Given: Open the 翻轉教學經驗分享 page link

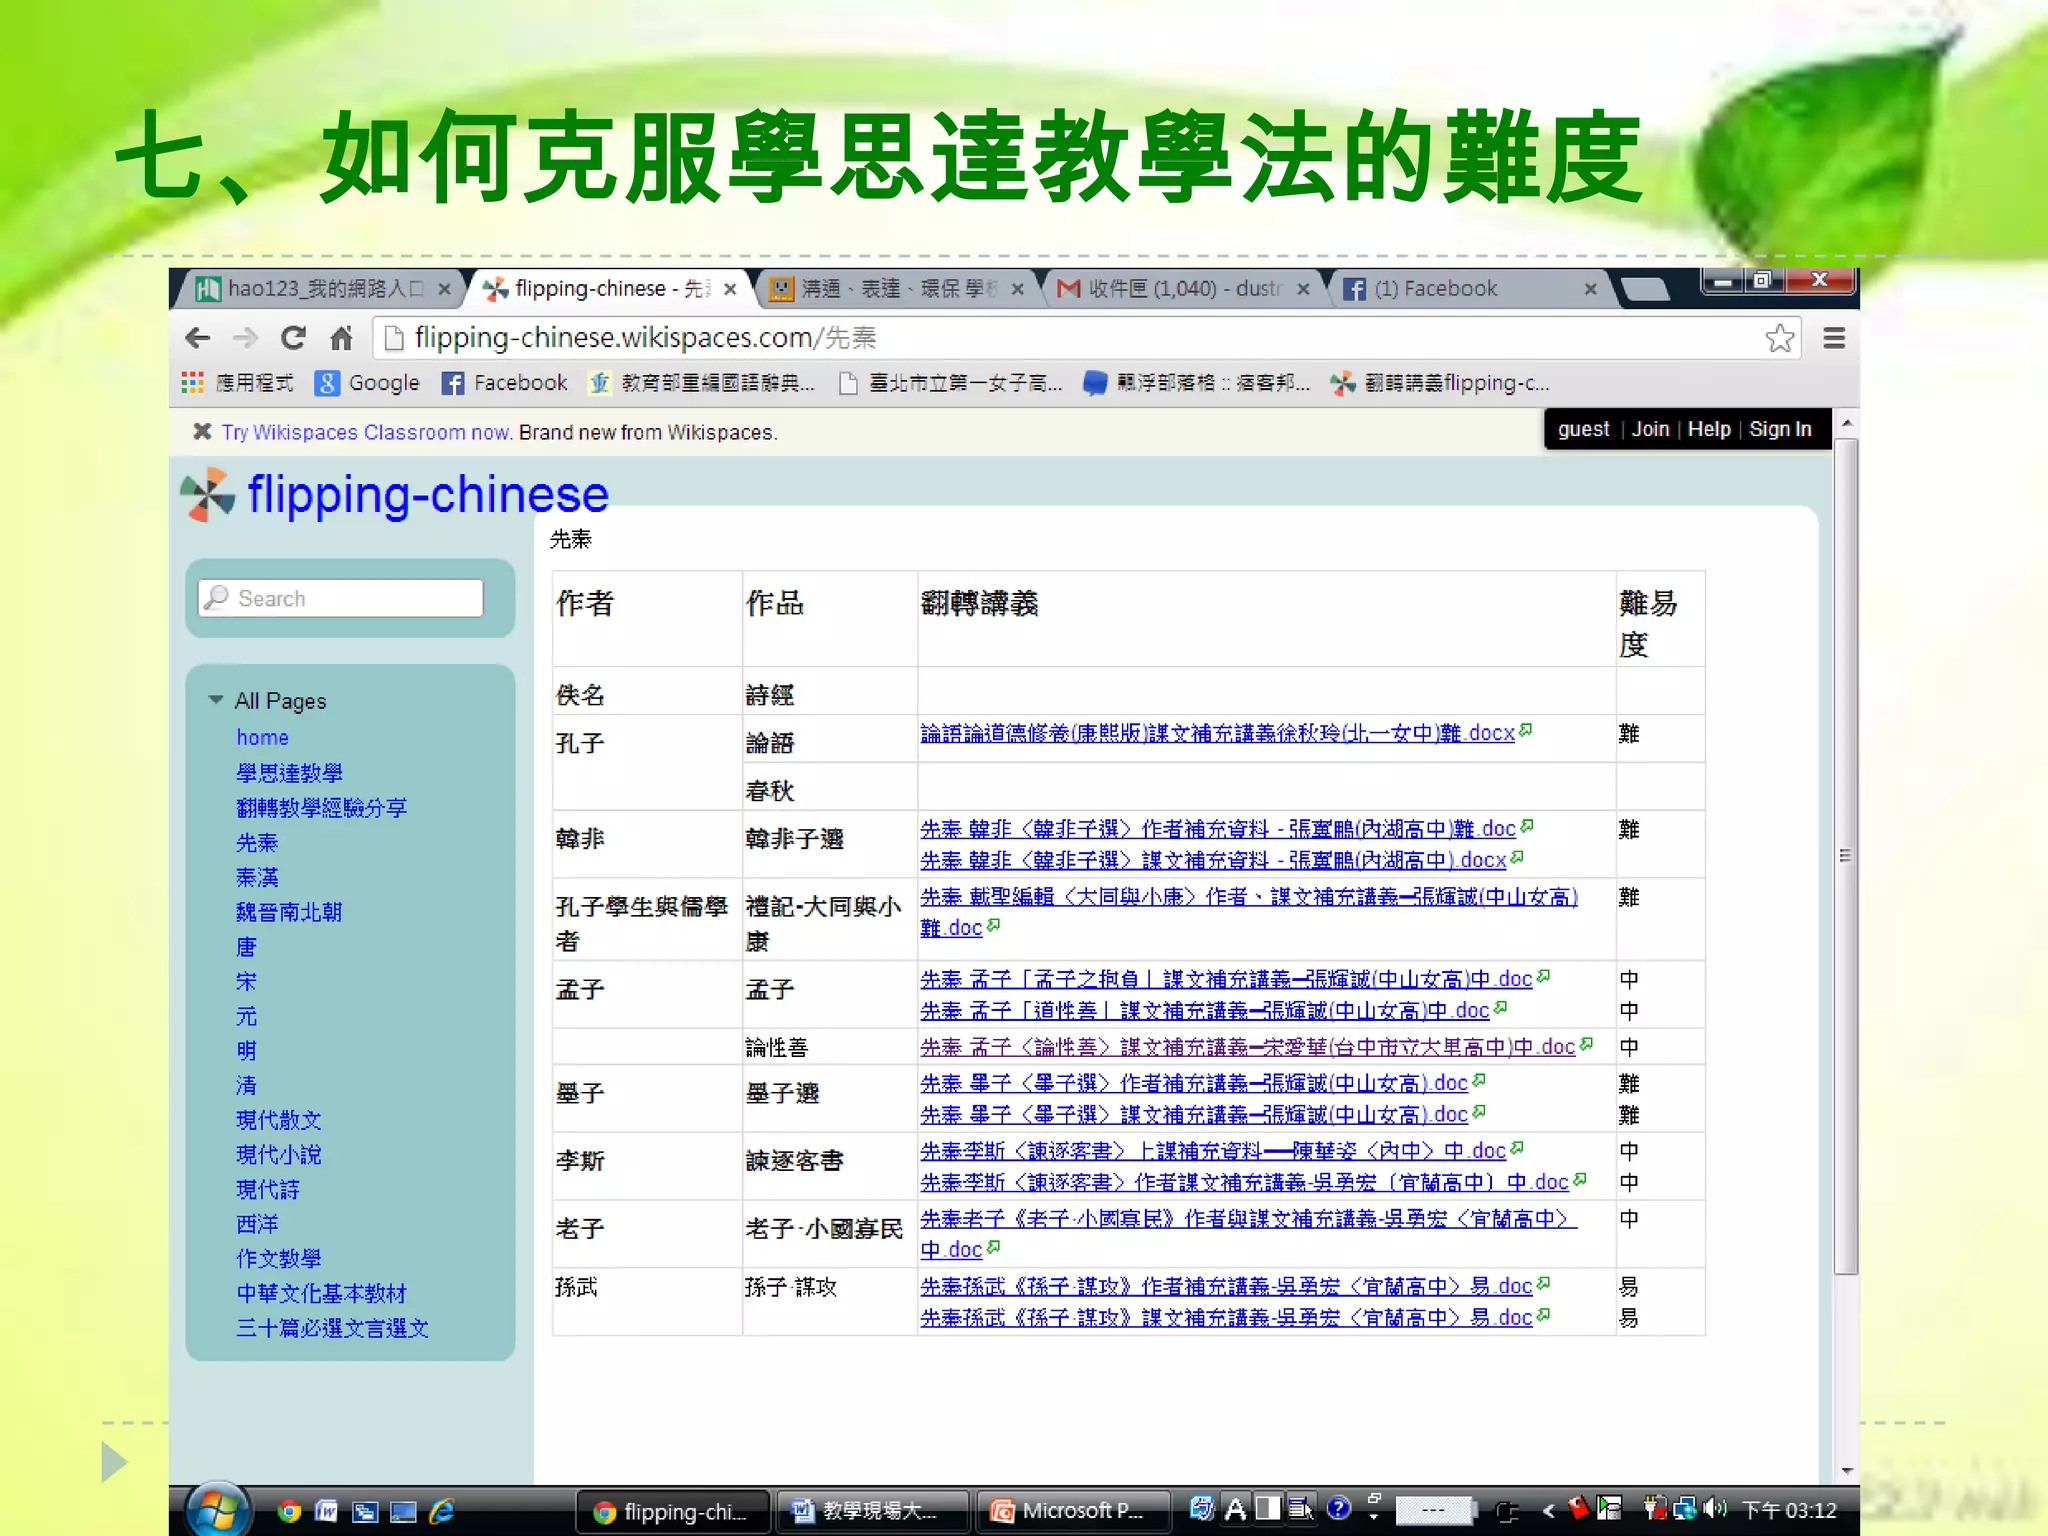Looking at the screenshot, I should pyautogui.click(x=321, y=807).
